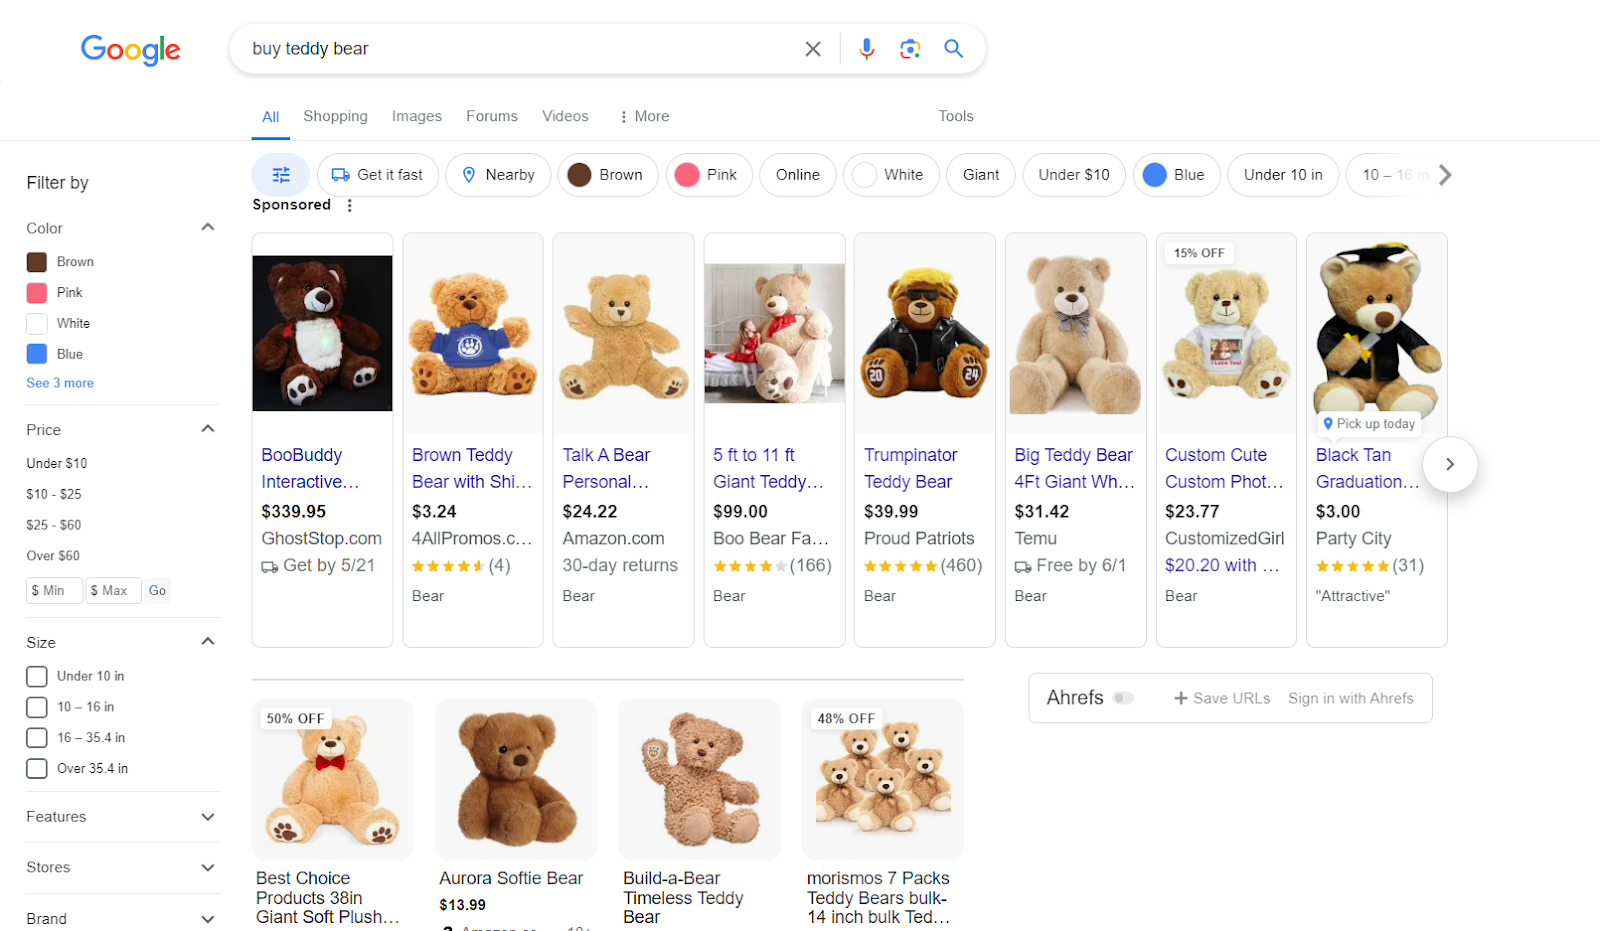Switch to the Forums tab
Screen dimensions: 1600x931
click(492, 116)
